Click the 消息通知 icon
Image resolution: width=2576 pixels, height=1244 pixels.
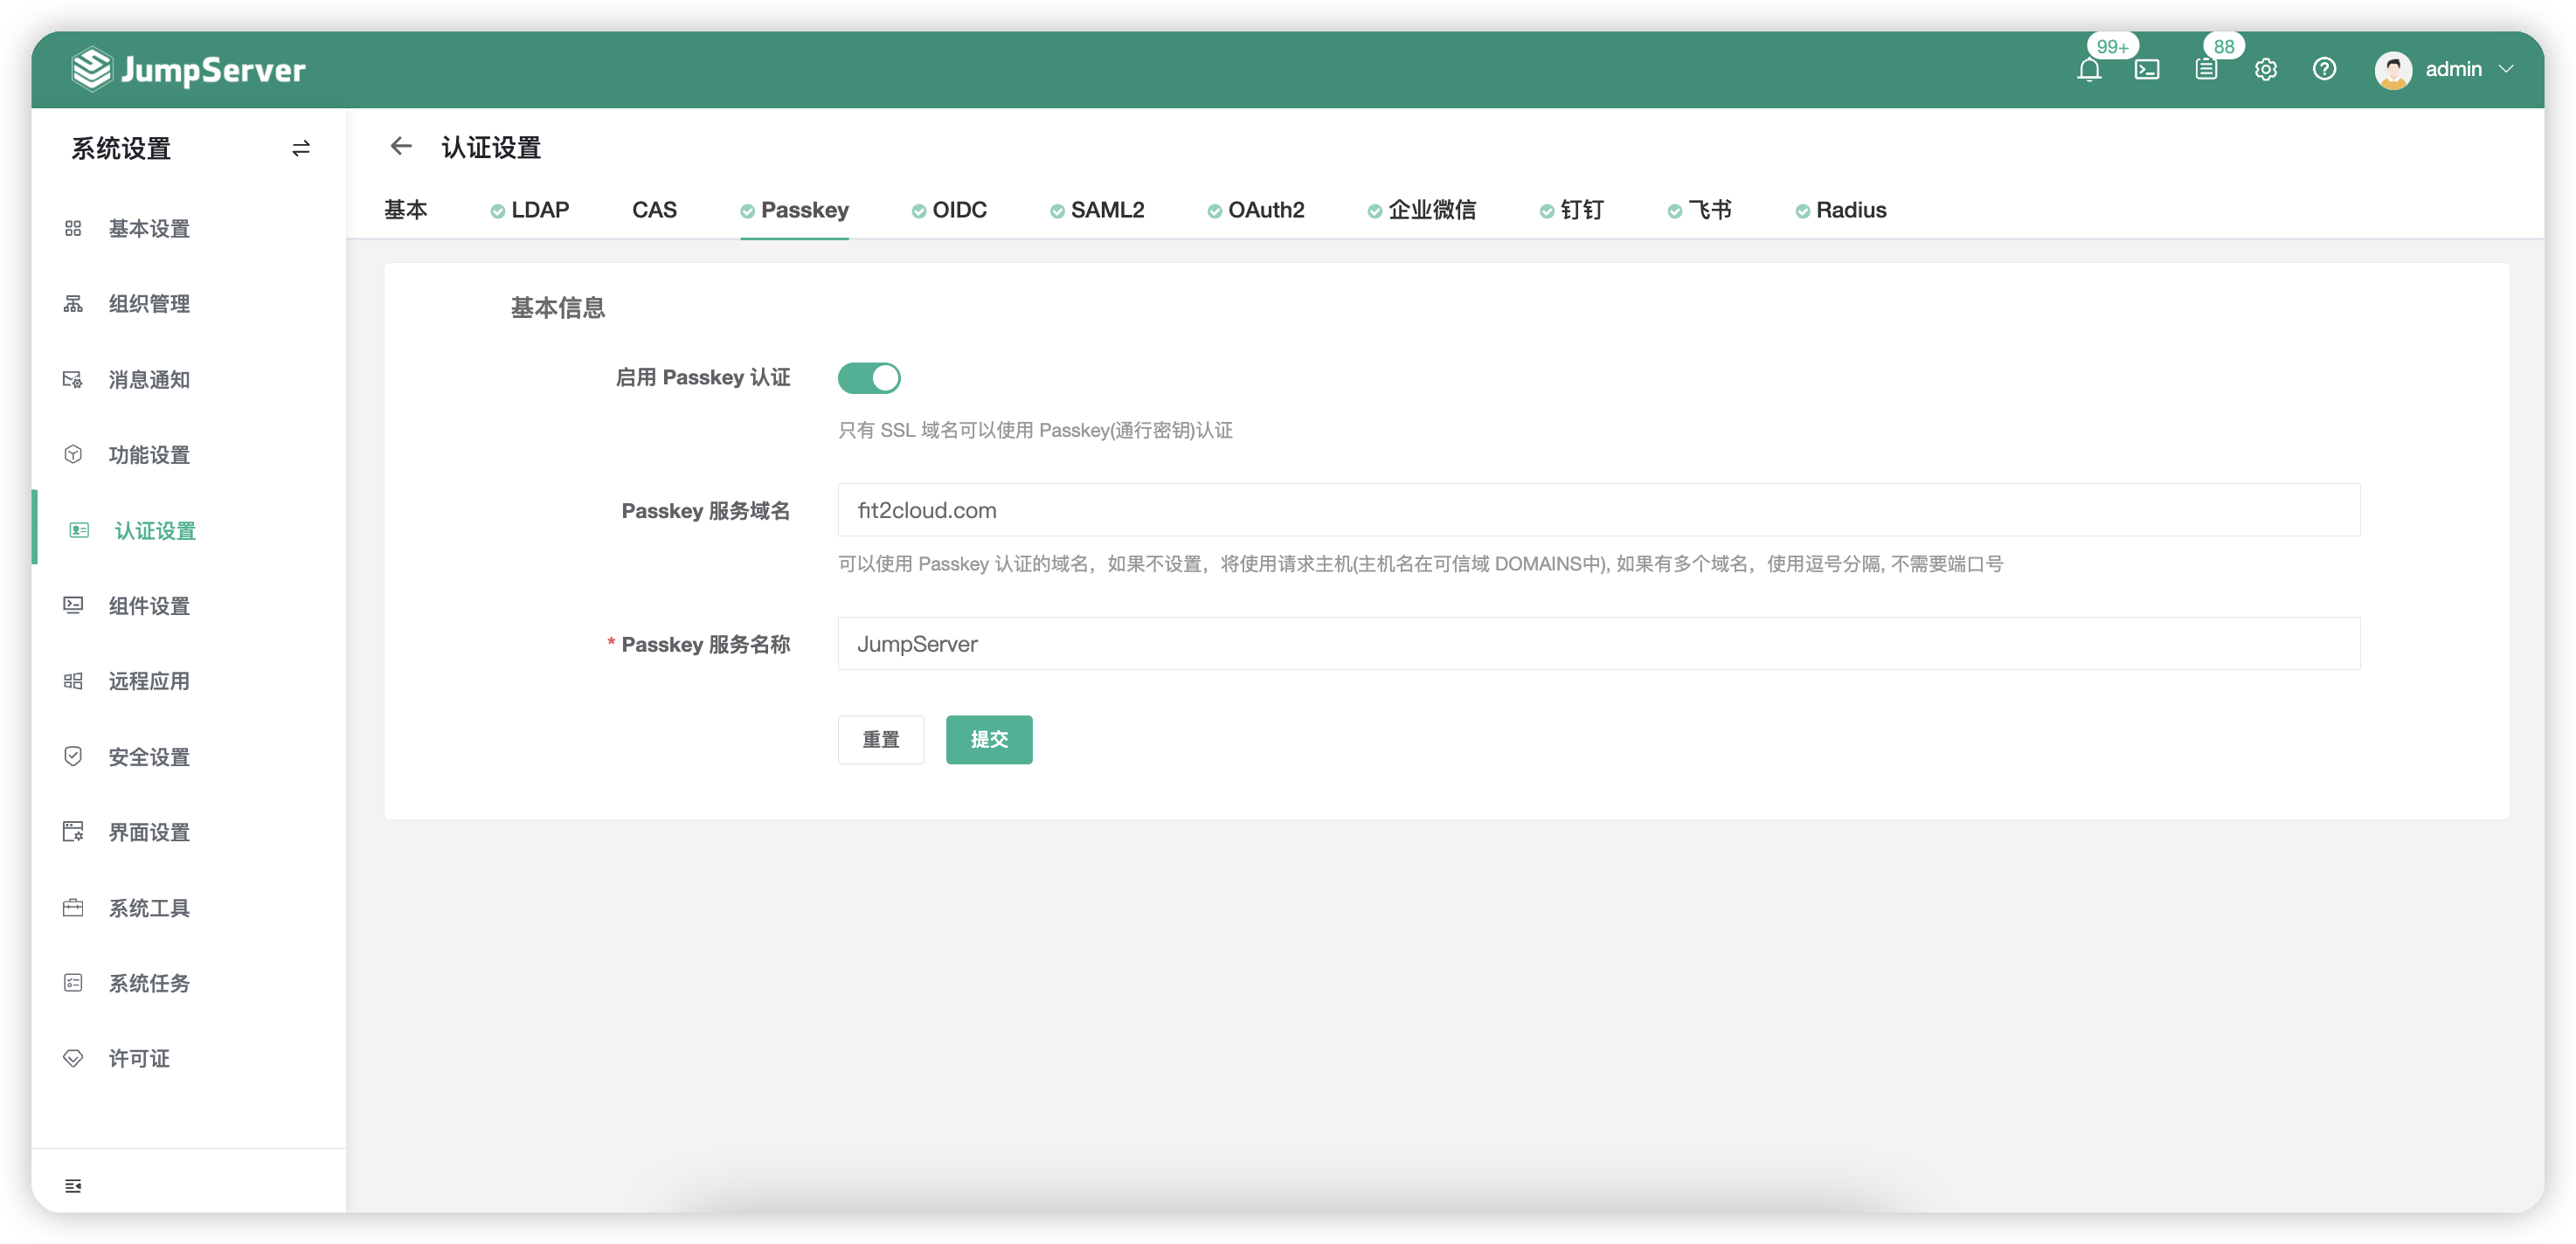click(73, 380)
